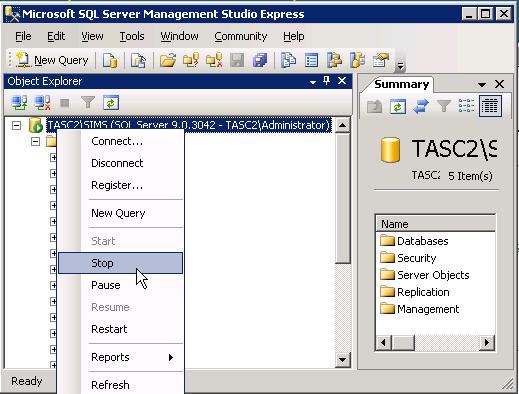Viewport: 519px width, 394px height.
Task: Open the Tools menu
Action: pos(132,36)
